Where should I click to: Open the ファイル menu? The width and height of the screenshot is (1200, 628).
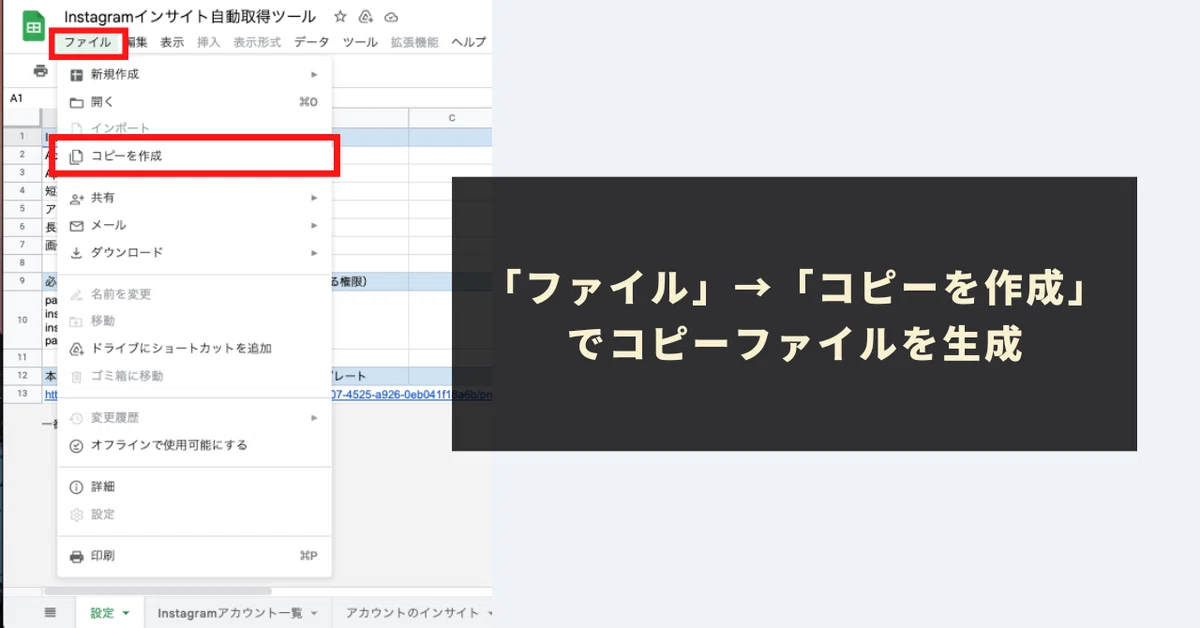pos(88,42)
